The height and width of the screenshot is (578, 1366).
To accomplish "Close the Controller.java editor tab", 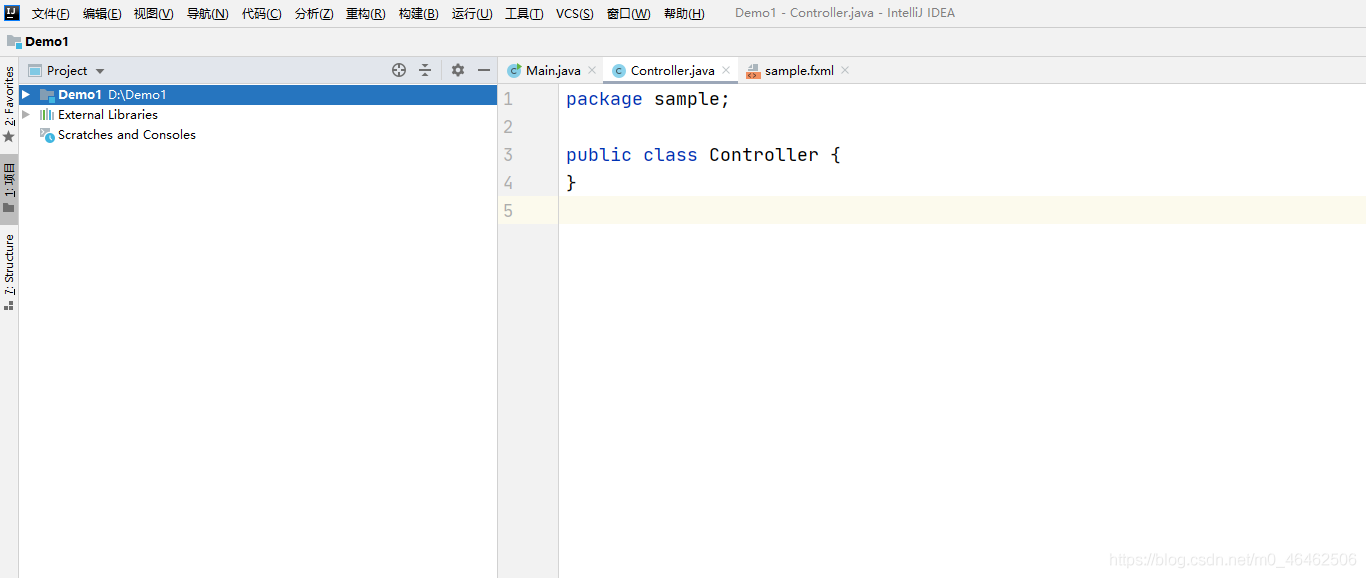I will coord(726,71).
